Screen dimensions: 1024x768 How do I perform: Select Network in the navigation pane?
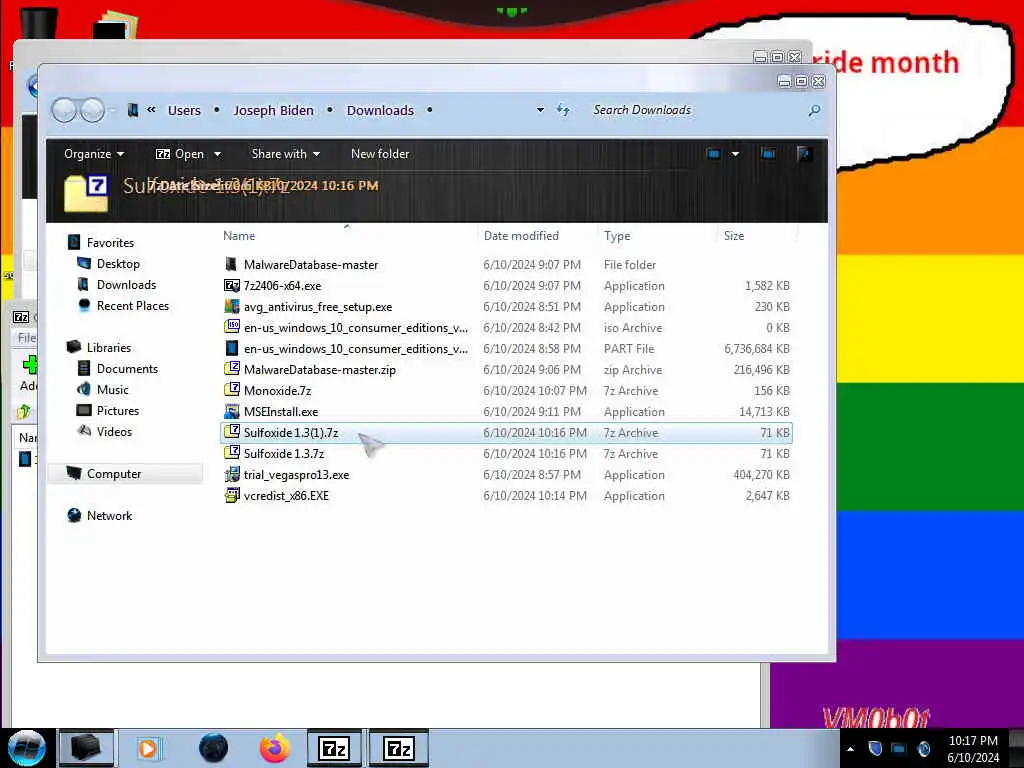click(x=109, y=515)
